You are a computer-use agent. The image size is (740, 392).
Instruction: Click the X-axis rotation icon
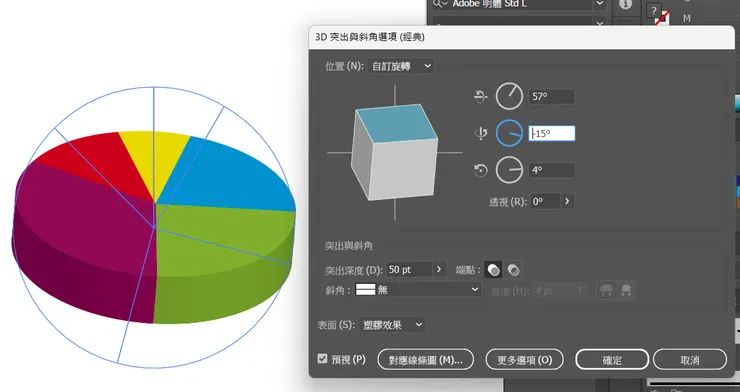coord(480,96)
